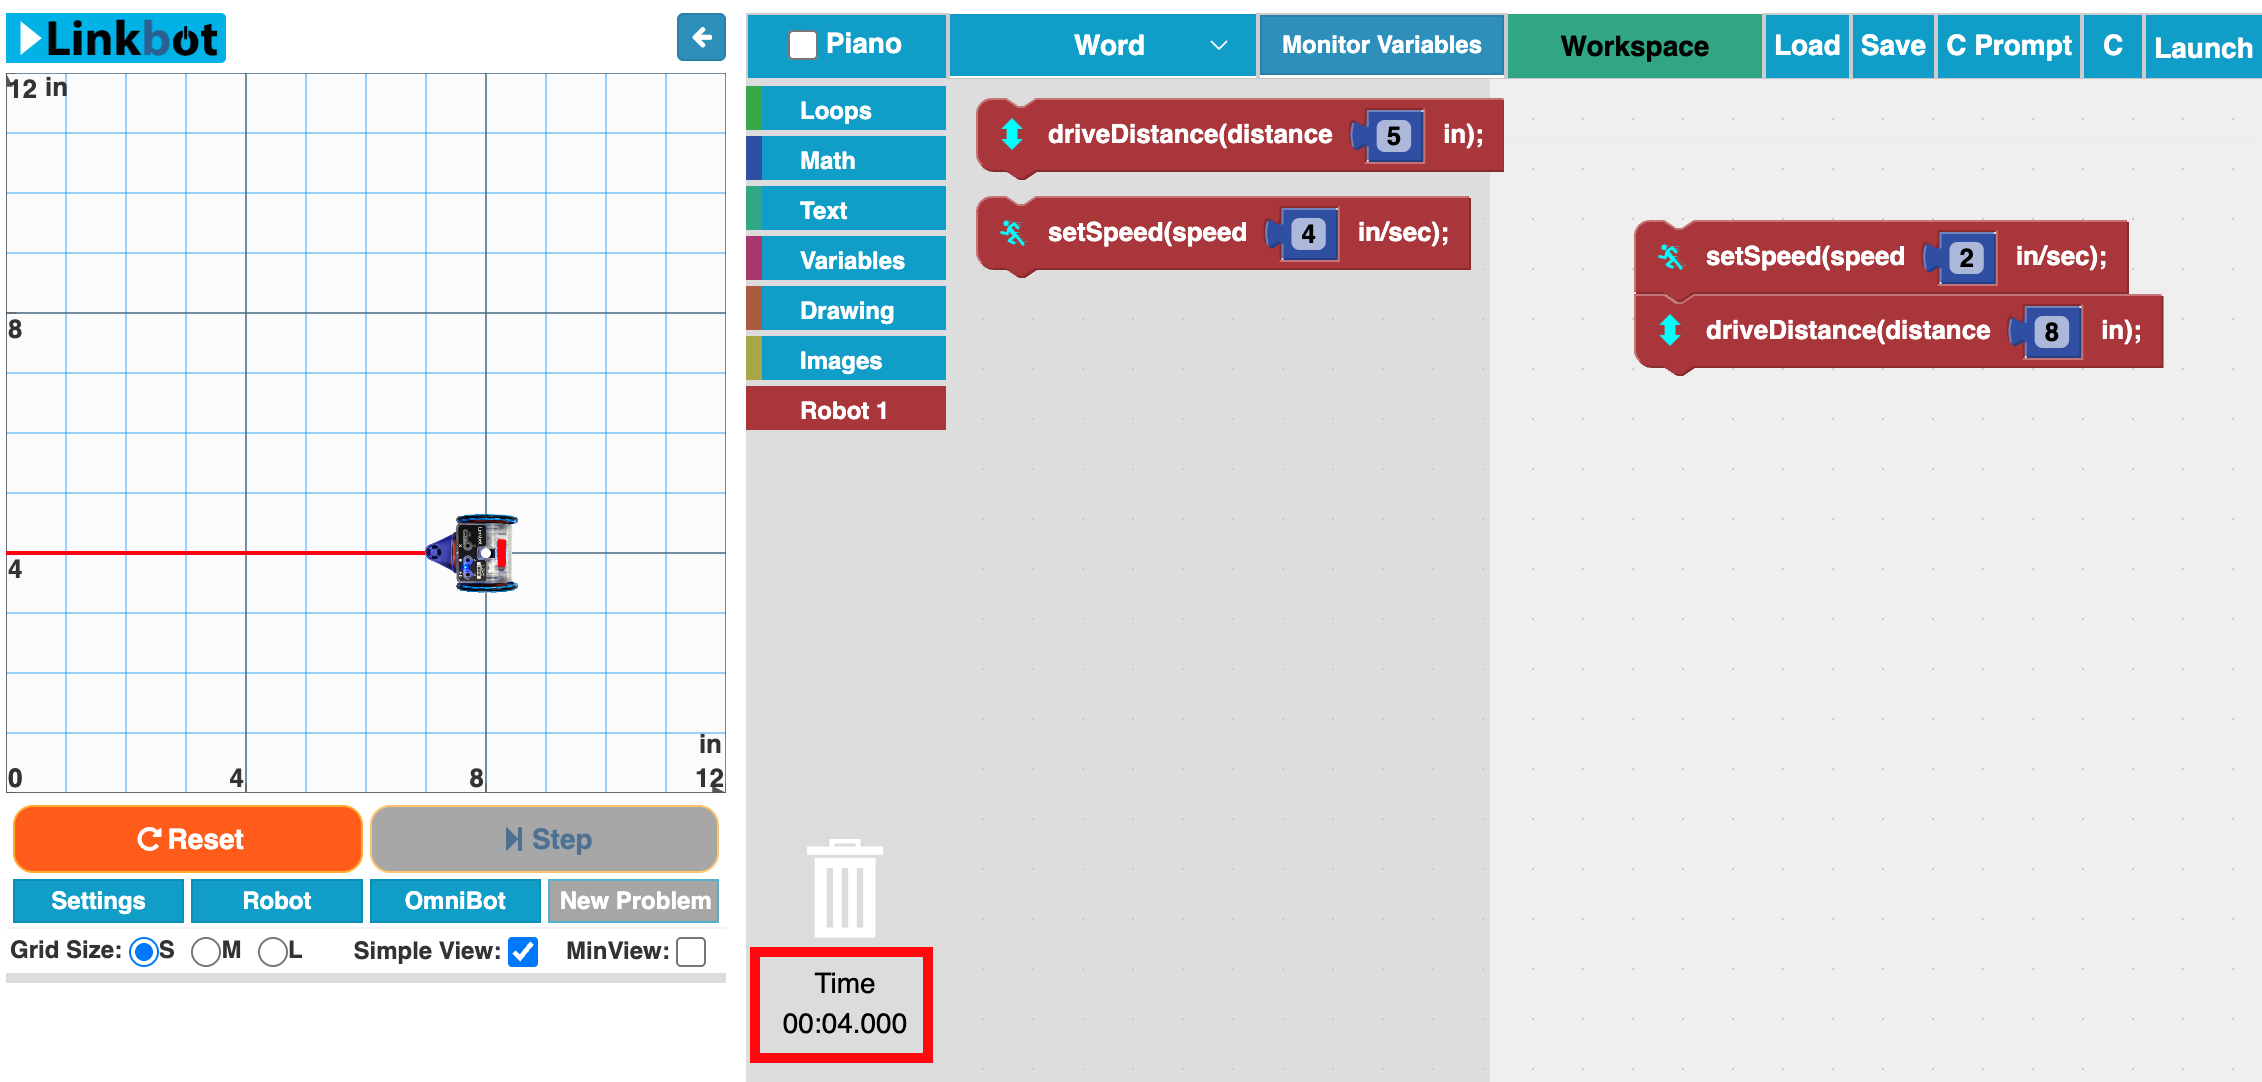
Task: Enable the MinView checkbox
Action: coord(691,951)
